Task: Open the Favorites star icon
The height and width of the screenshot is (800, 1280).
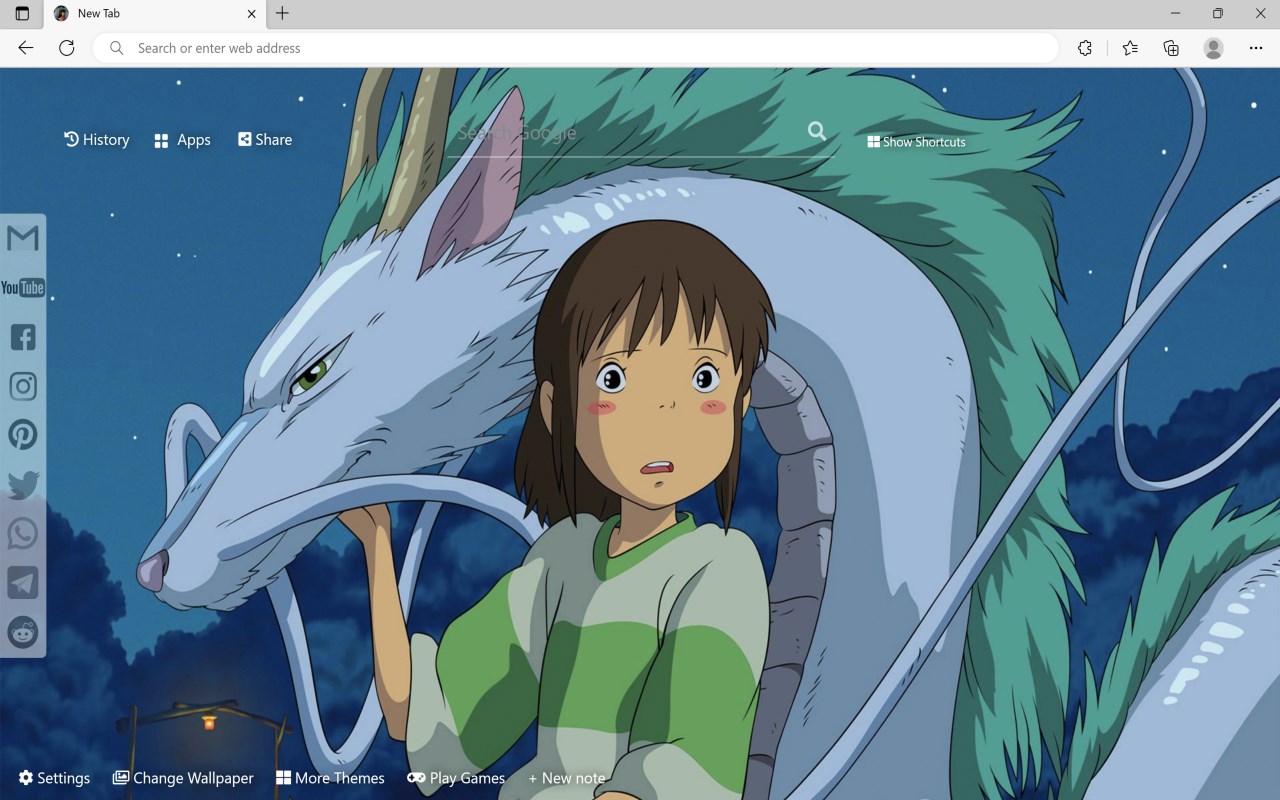Action: pos(1130,48)
